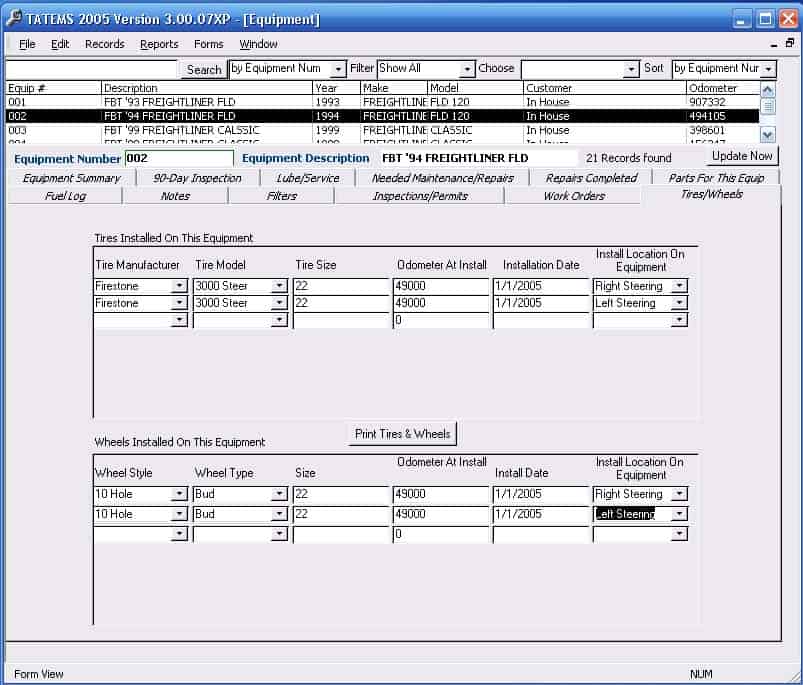Click second wheel row Install Date field
803x685 pixels.
point(541,514)
